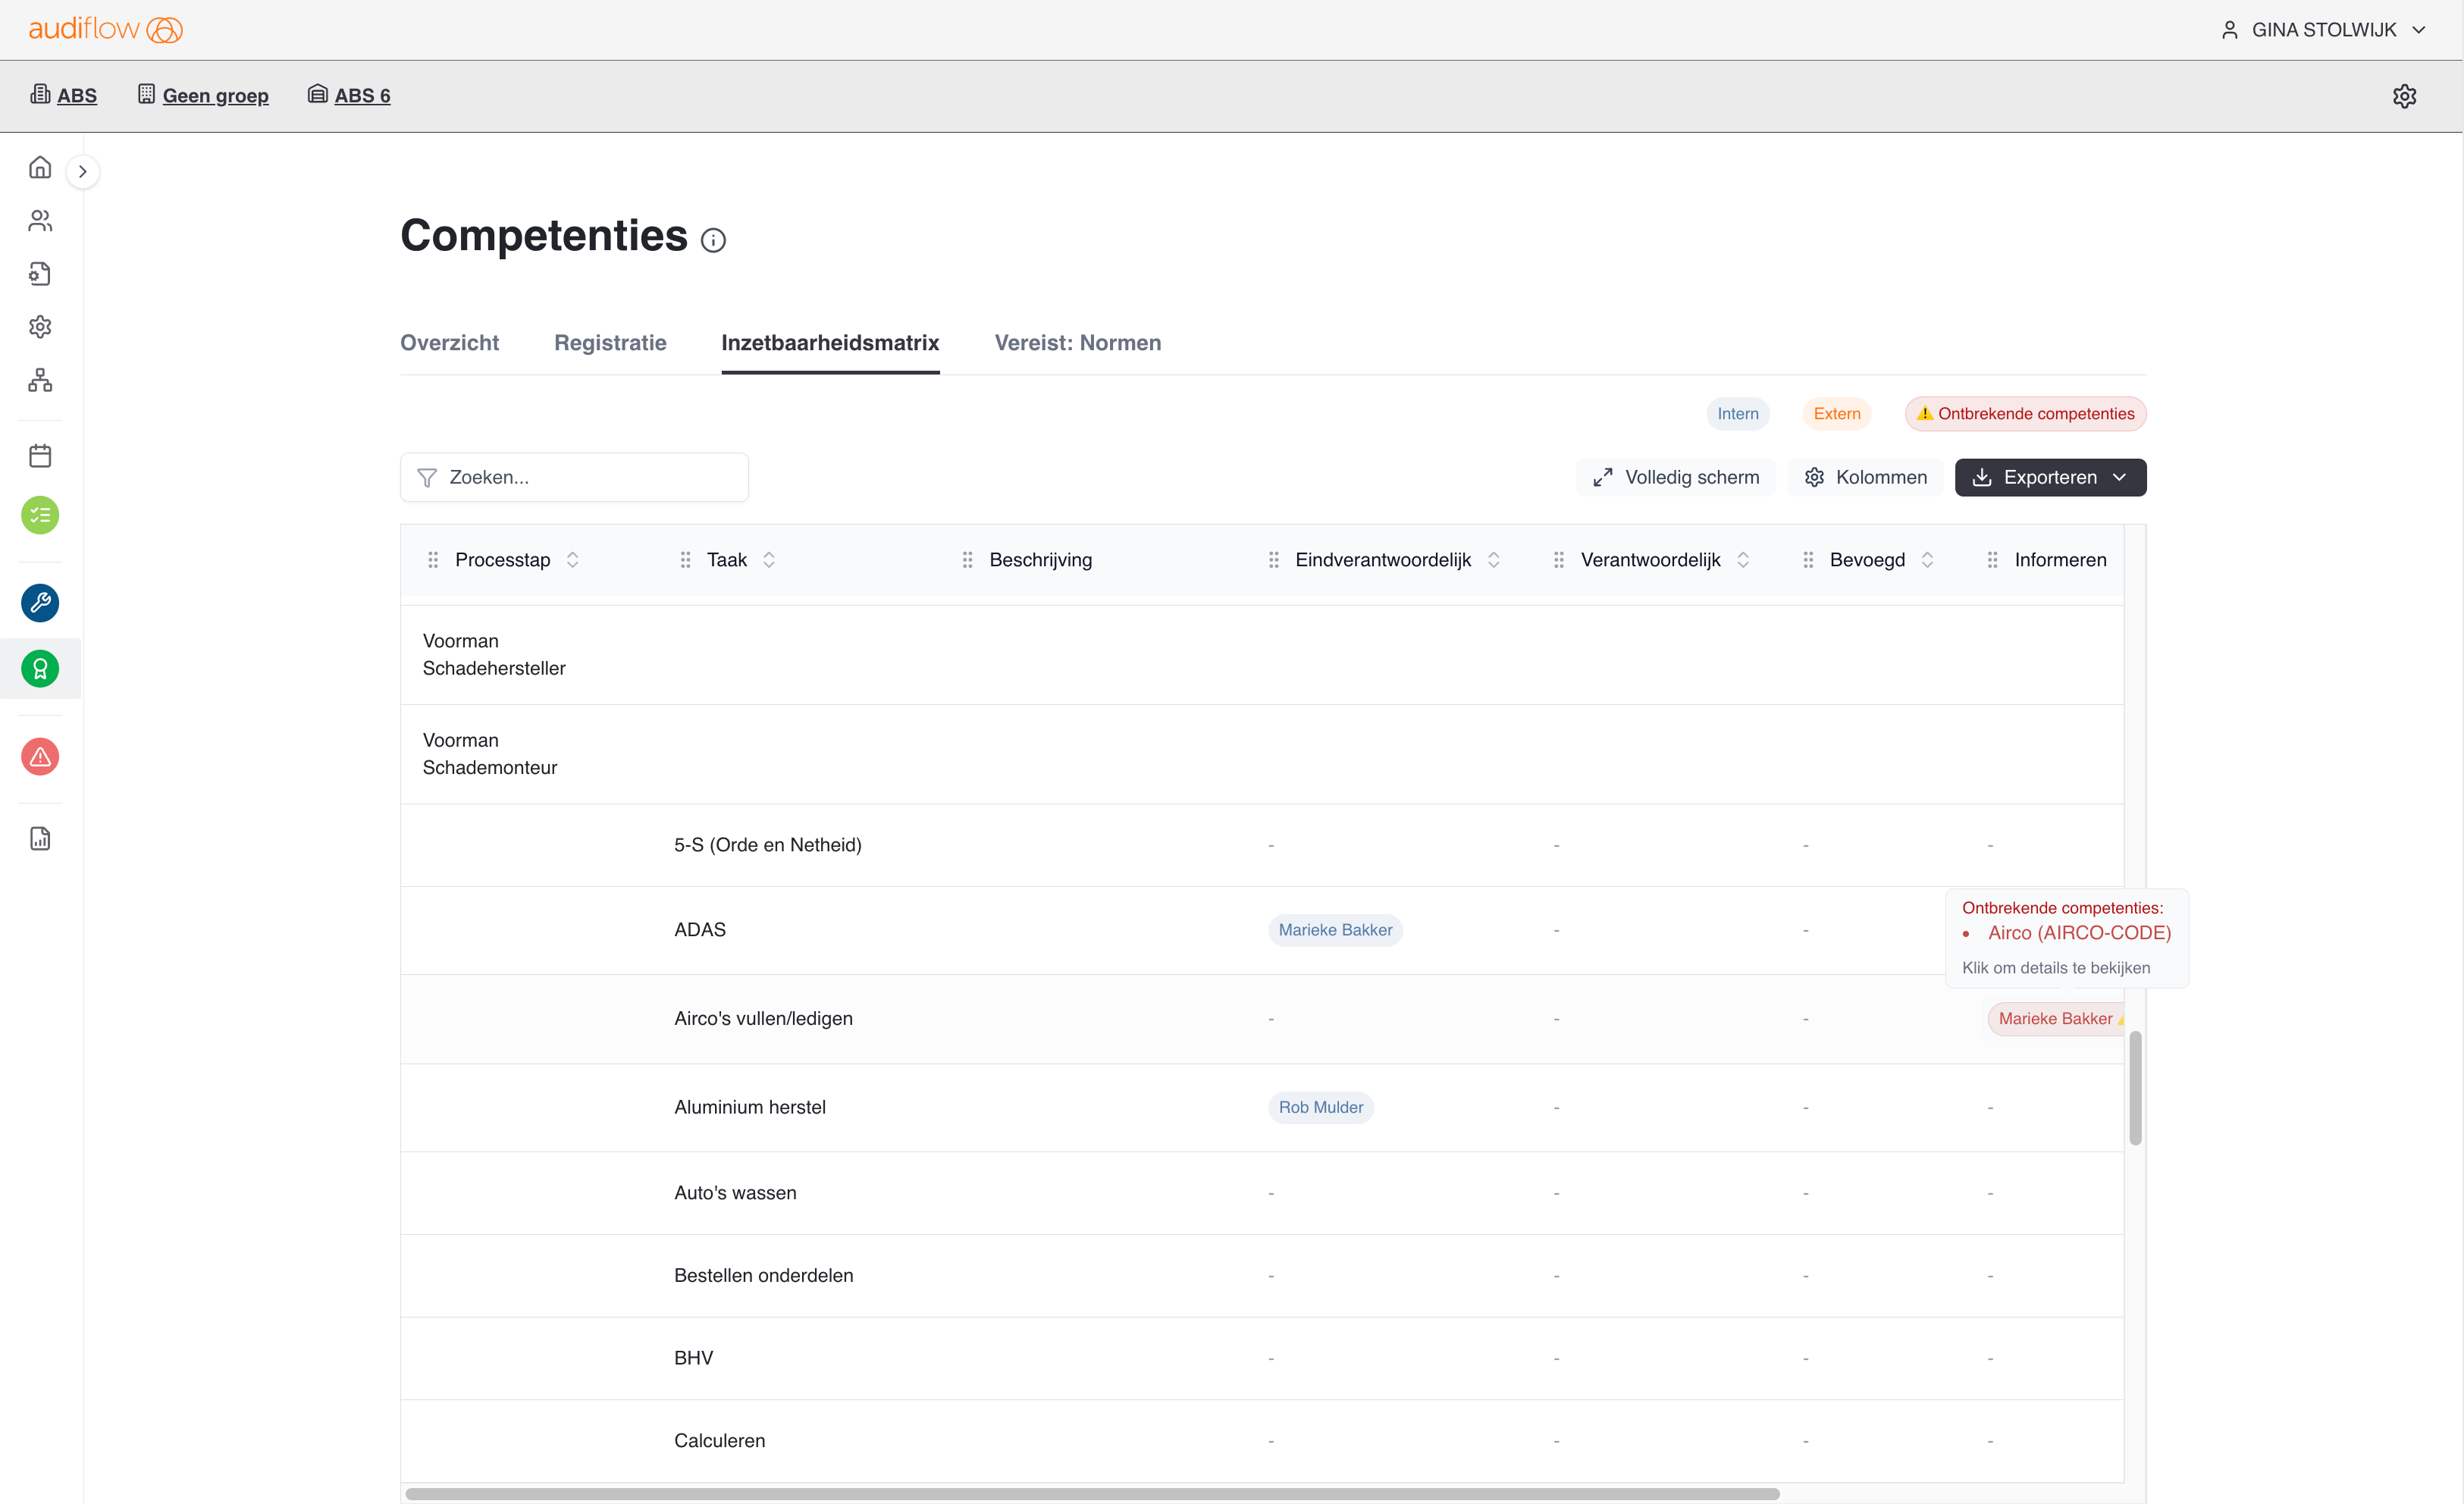
Task: Focus the Zoeken search field
Action: 574,478
